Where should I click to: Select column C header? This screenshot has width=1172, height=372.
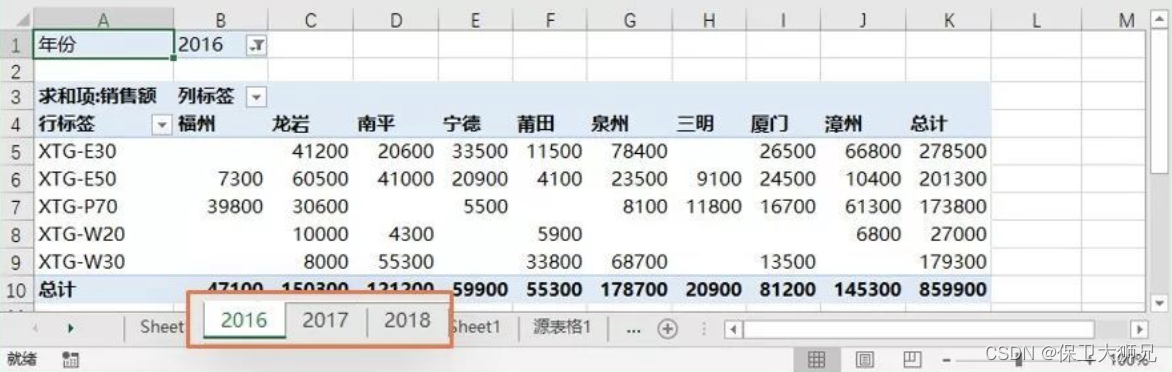[310, 20]
